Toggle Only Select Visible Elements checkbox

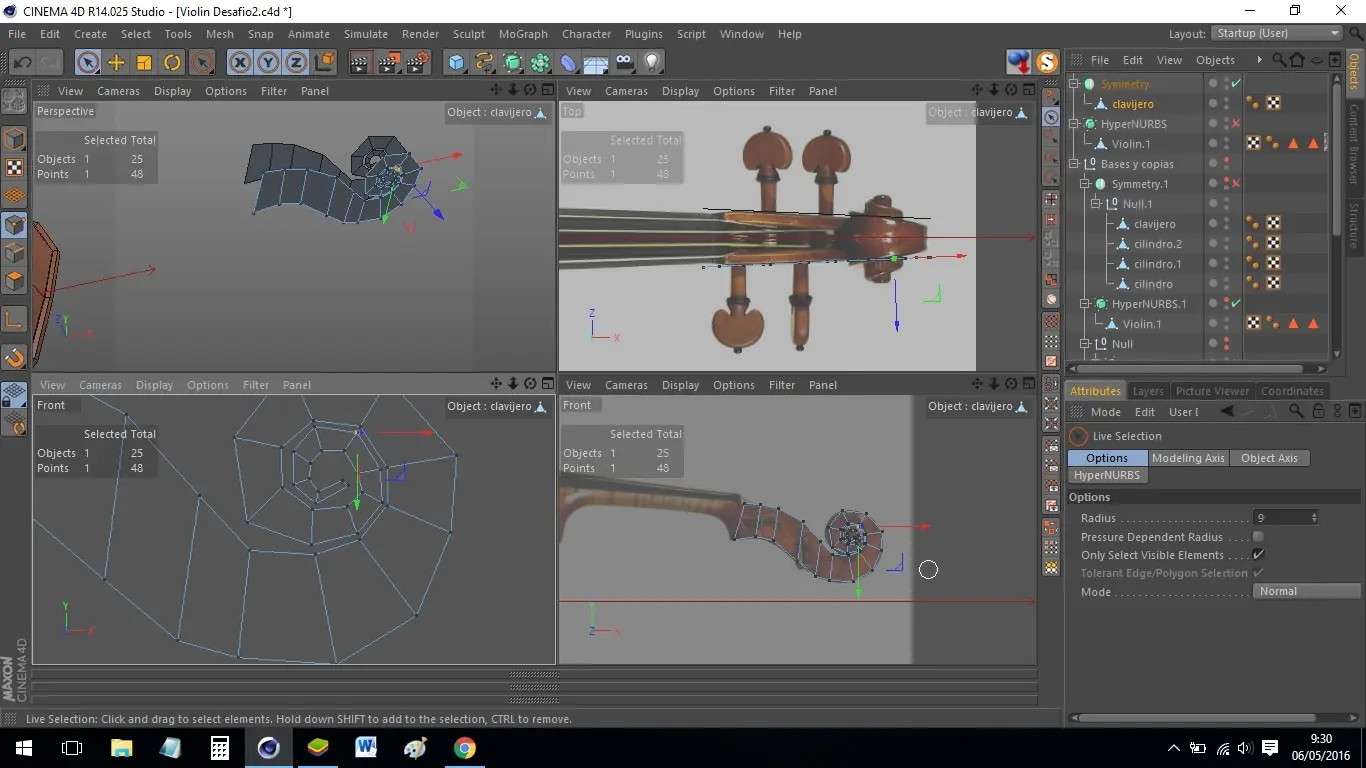(1258, 555)
